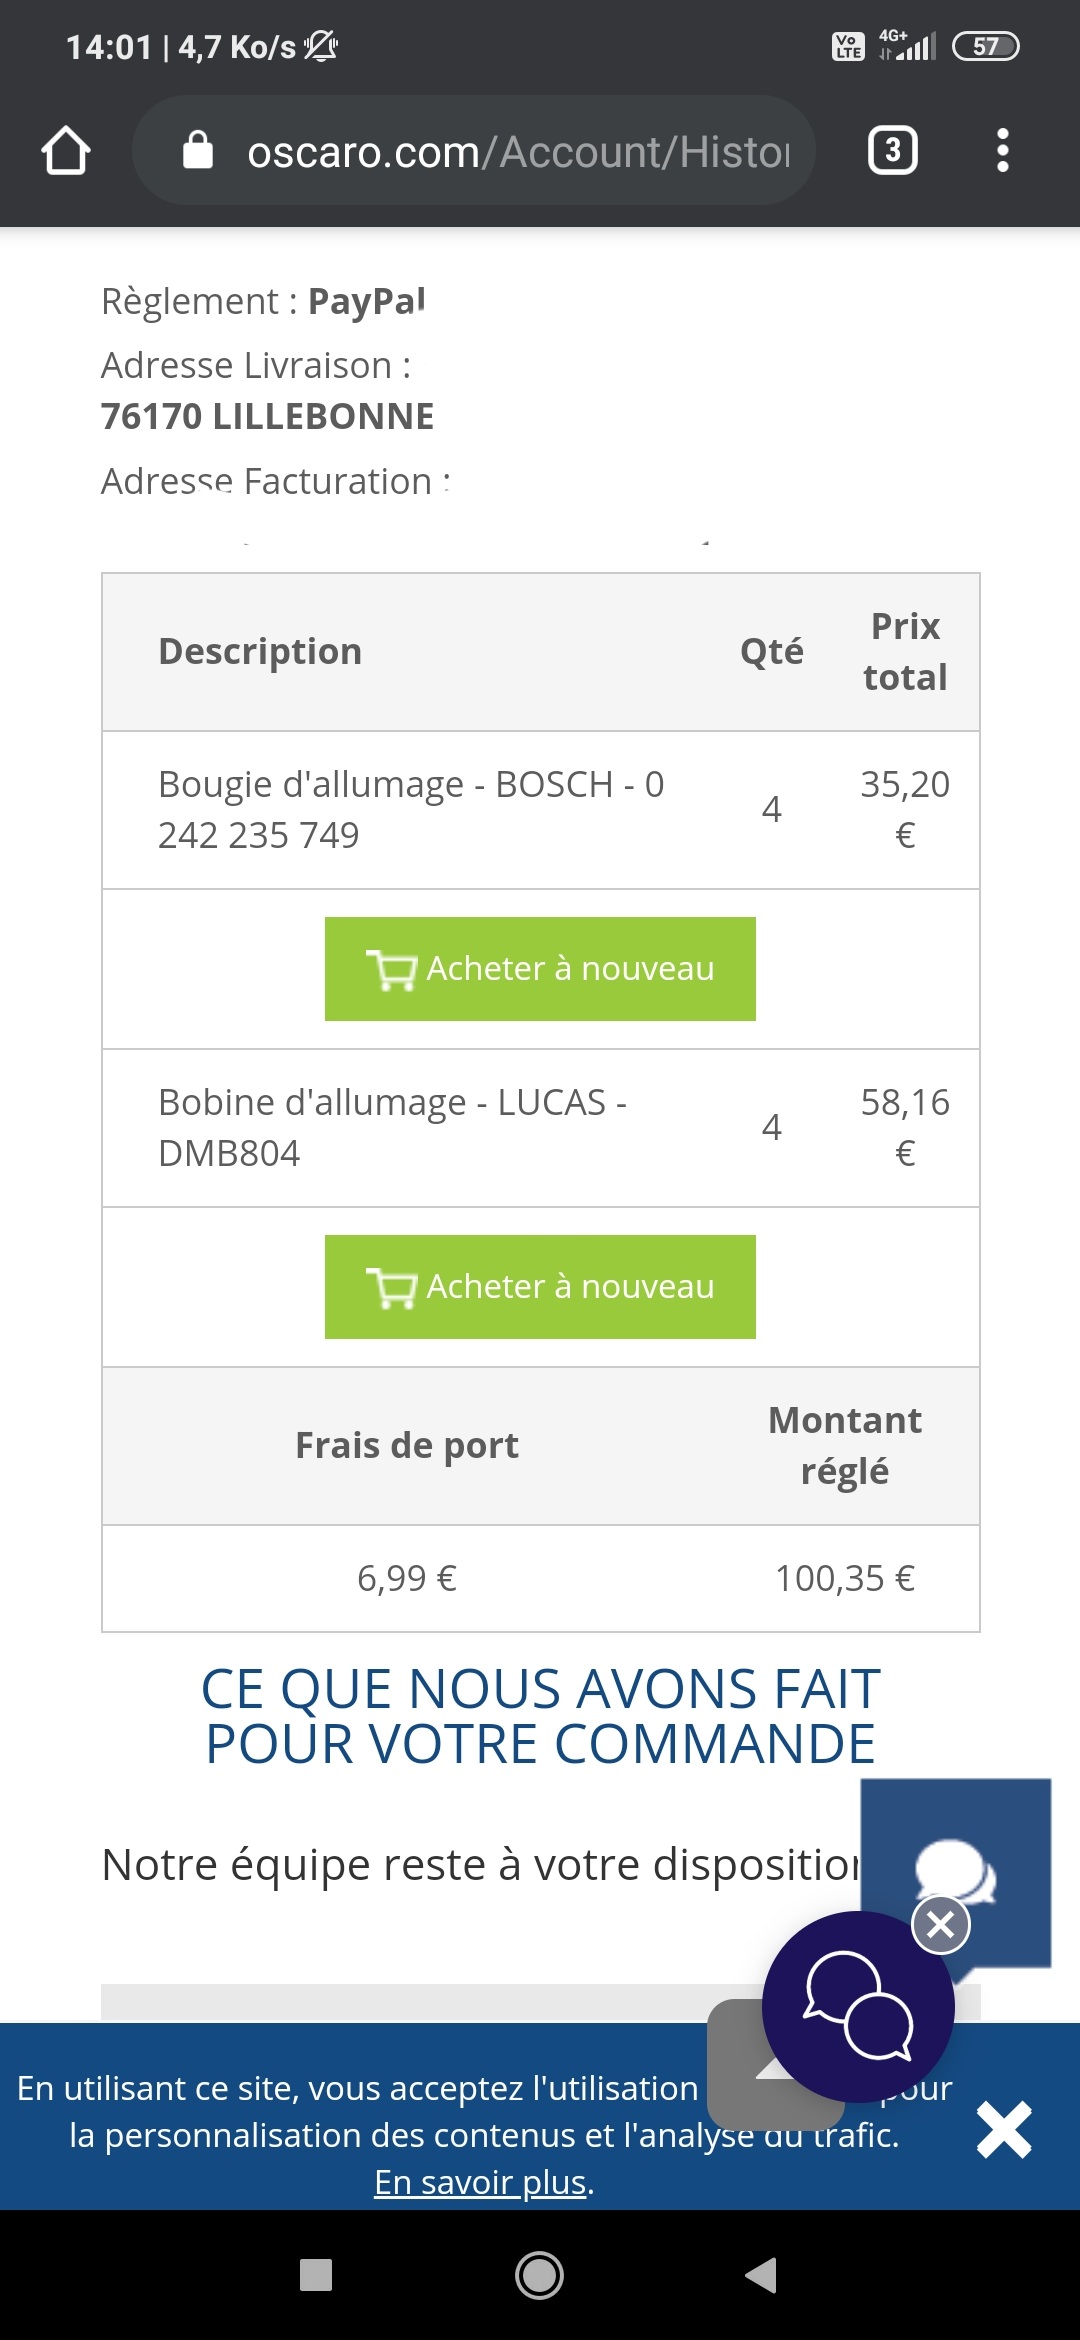Open the round chat bubble widget
Viewport: 1080px width, 2340px height.
pos(858,2006)
